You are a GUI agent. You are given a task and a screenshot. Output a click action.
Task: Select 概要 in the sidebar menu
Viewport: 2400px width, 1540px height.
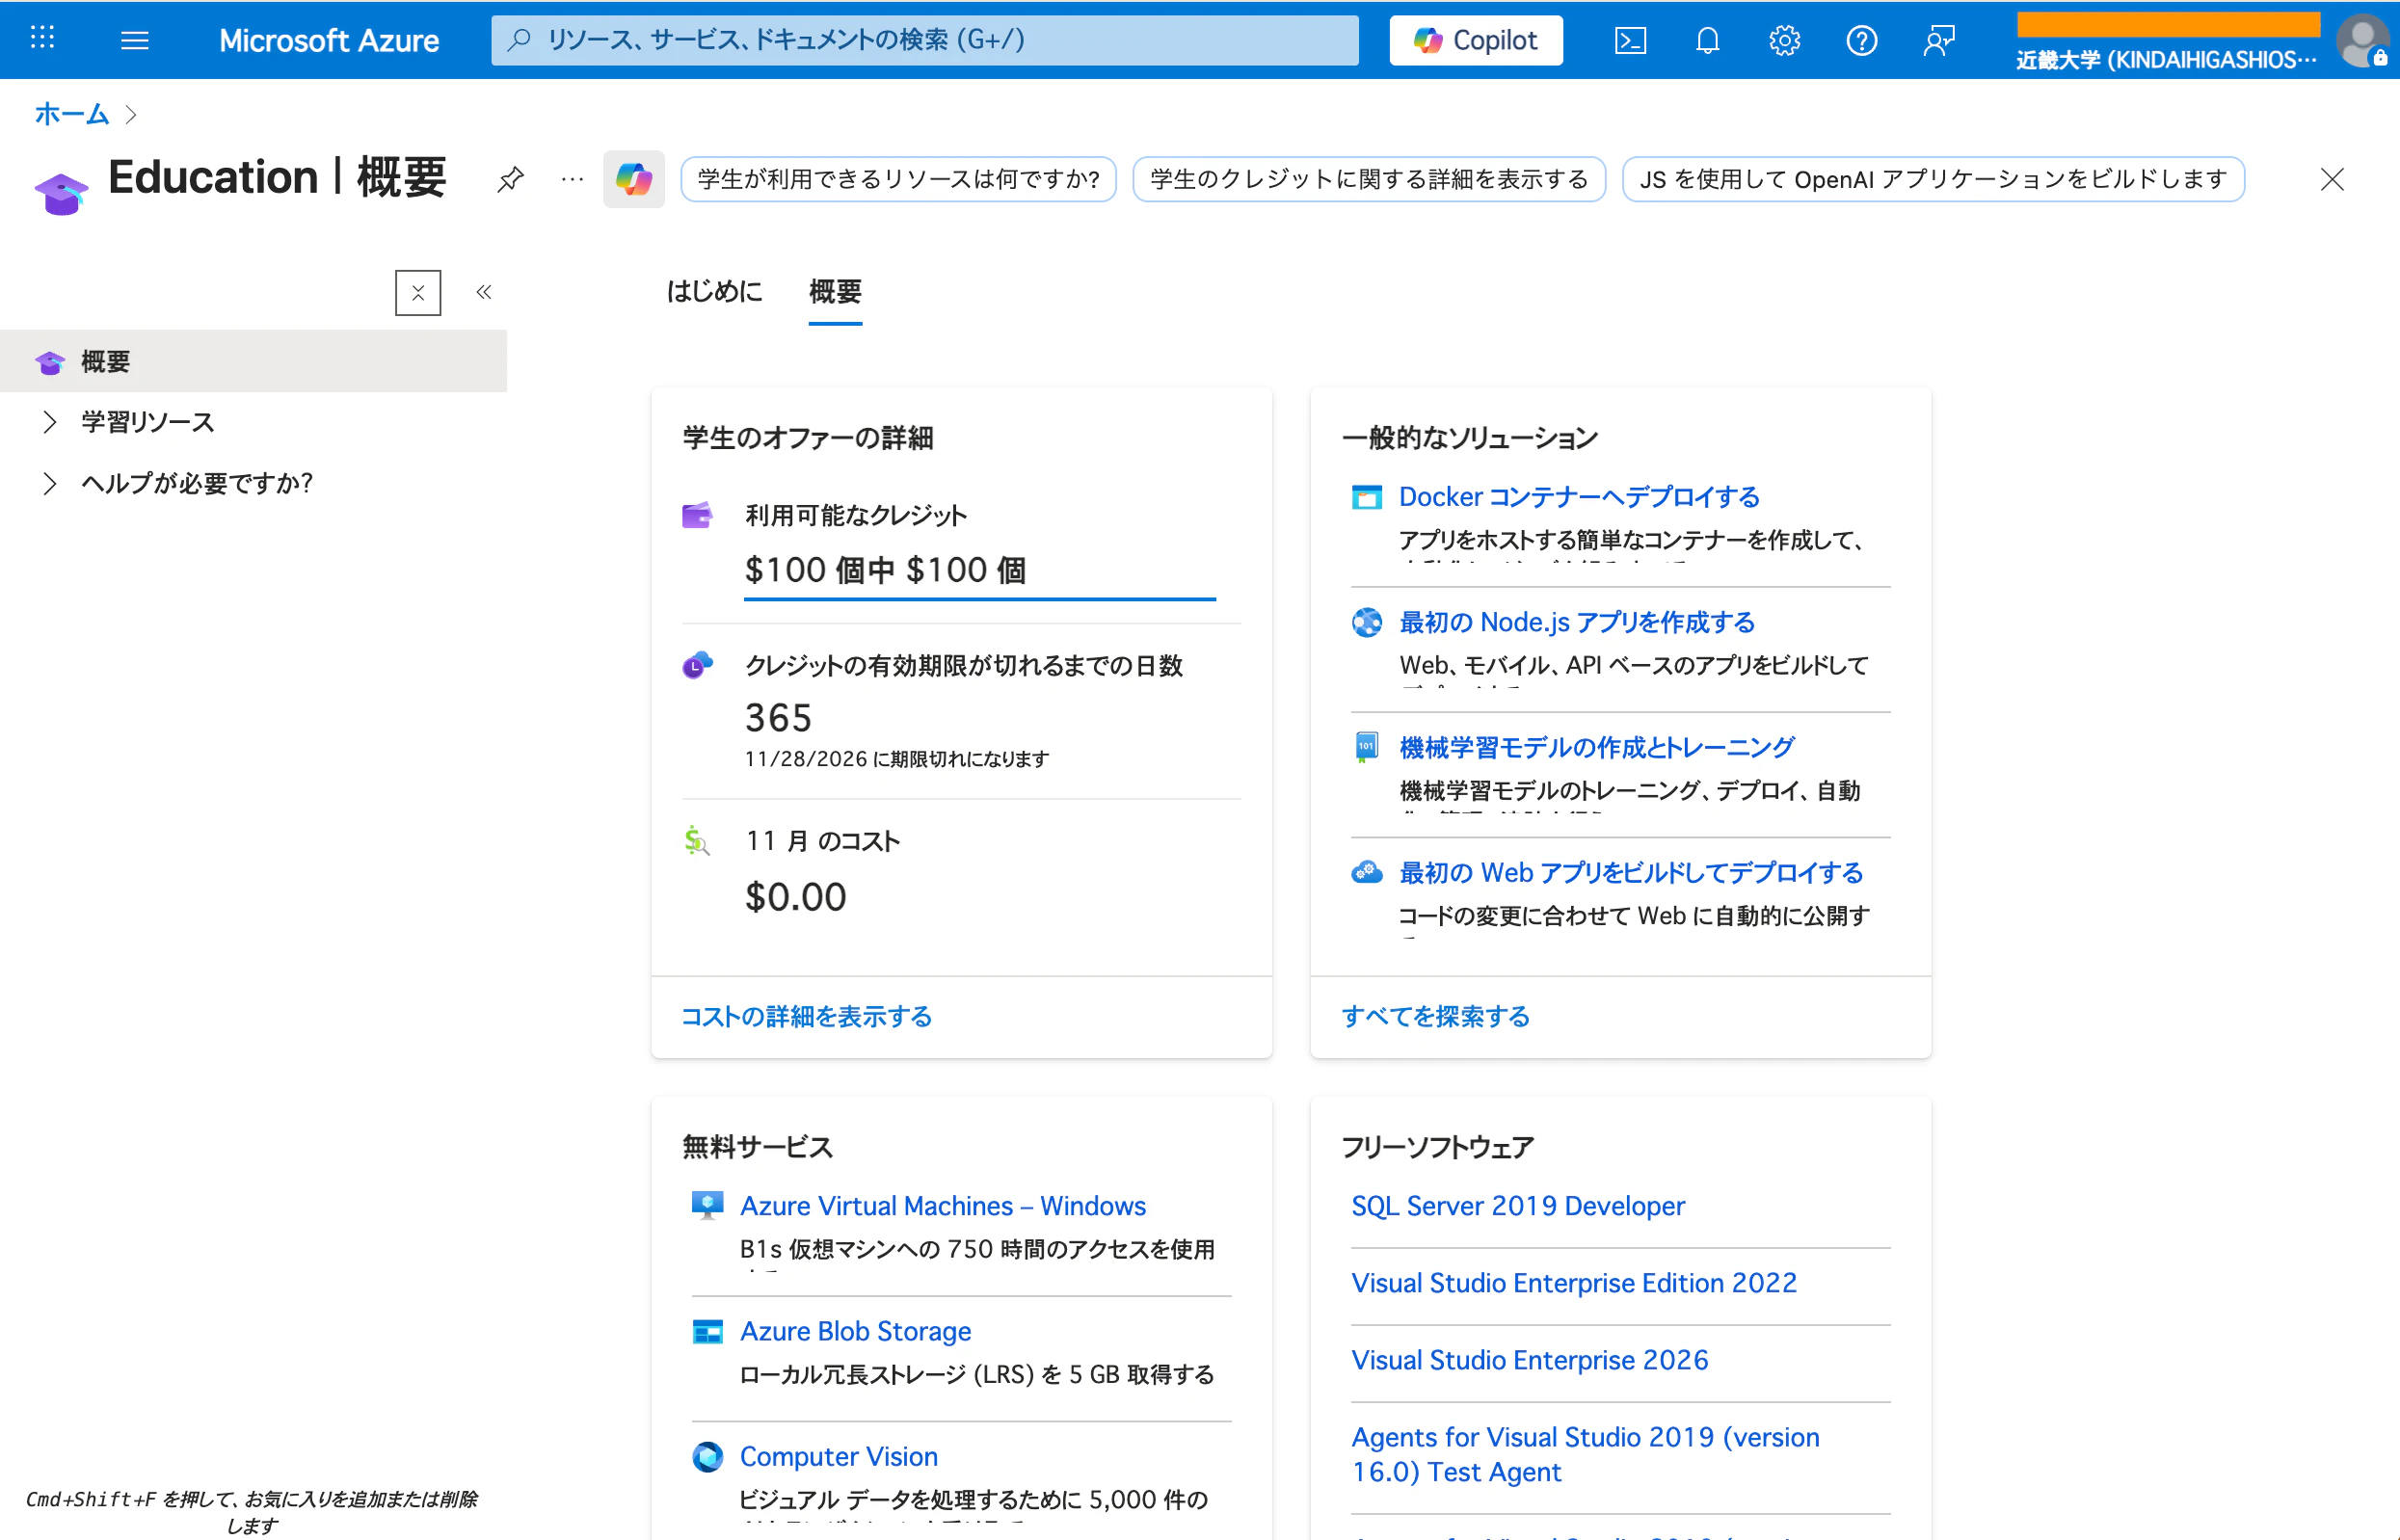coord(254,361)
